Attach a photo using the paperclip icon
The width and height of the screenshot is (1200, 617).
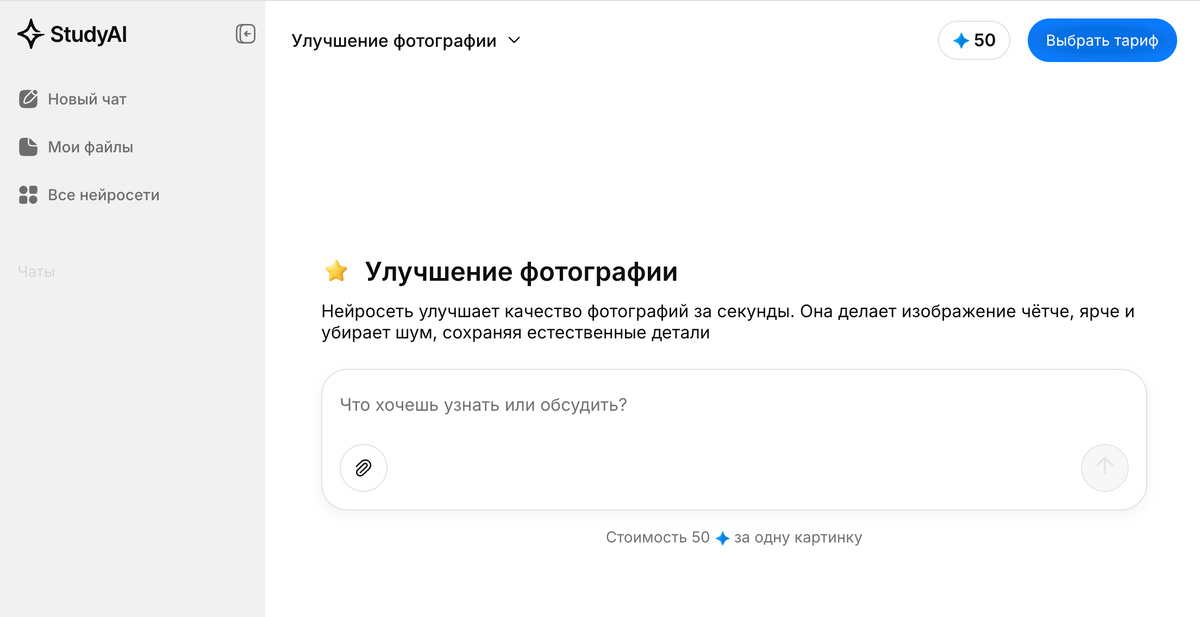362,468
